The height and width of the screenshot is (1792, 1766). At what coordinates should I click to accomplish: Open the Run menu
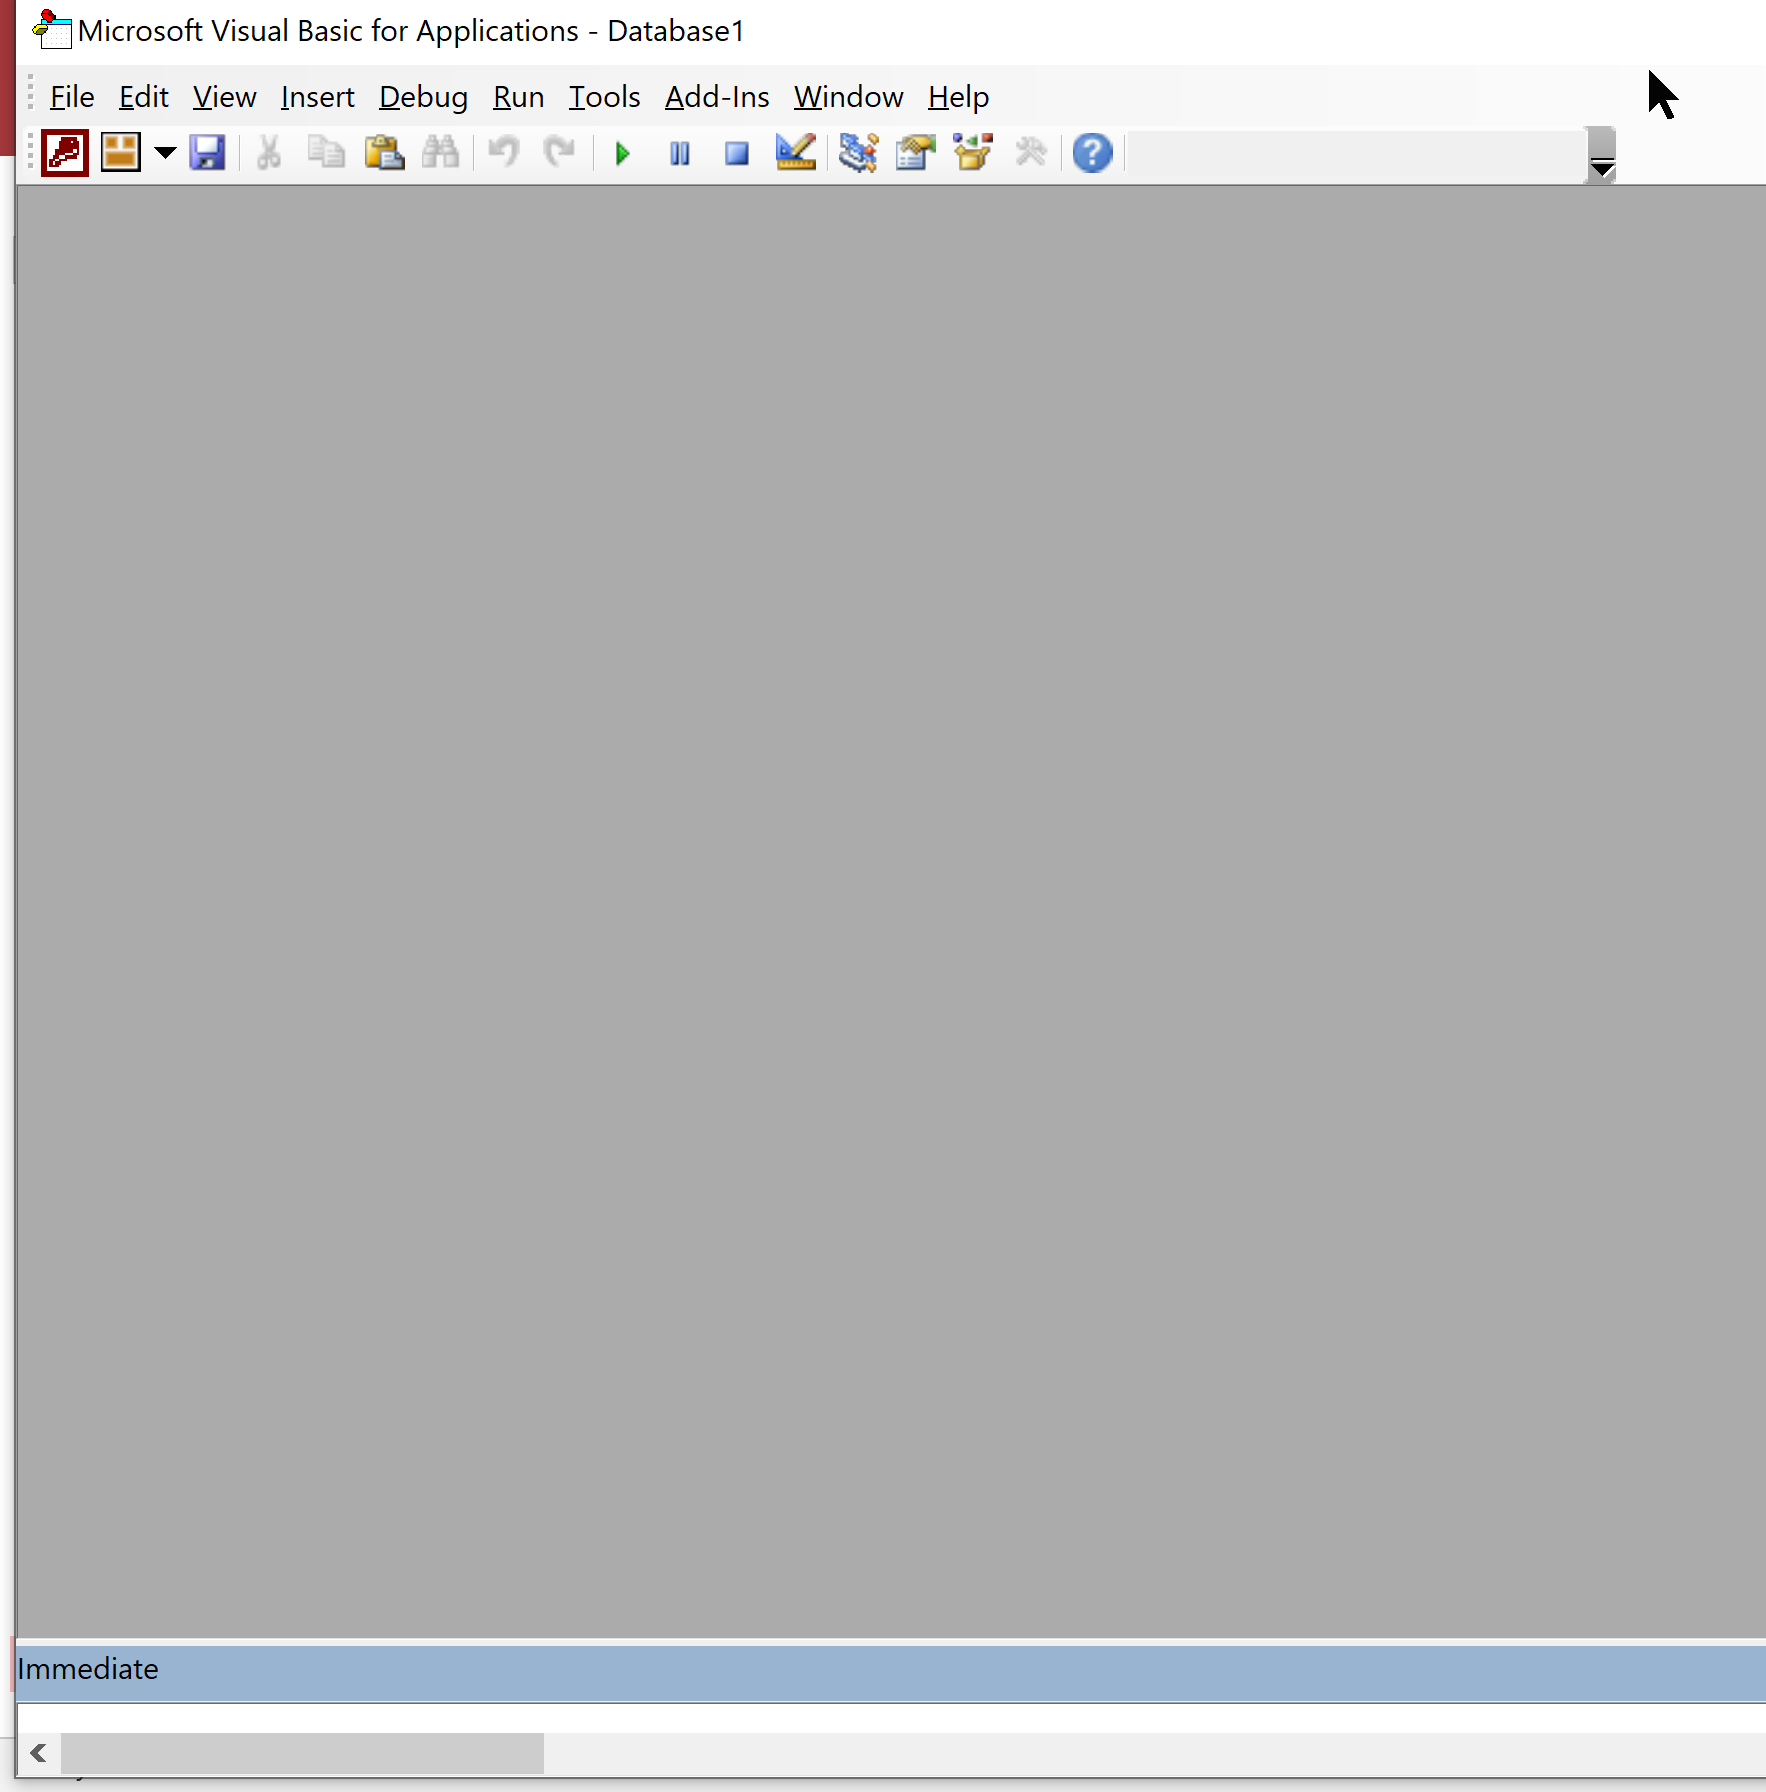click(x=519, y=97)
